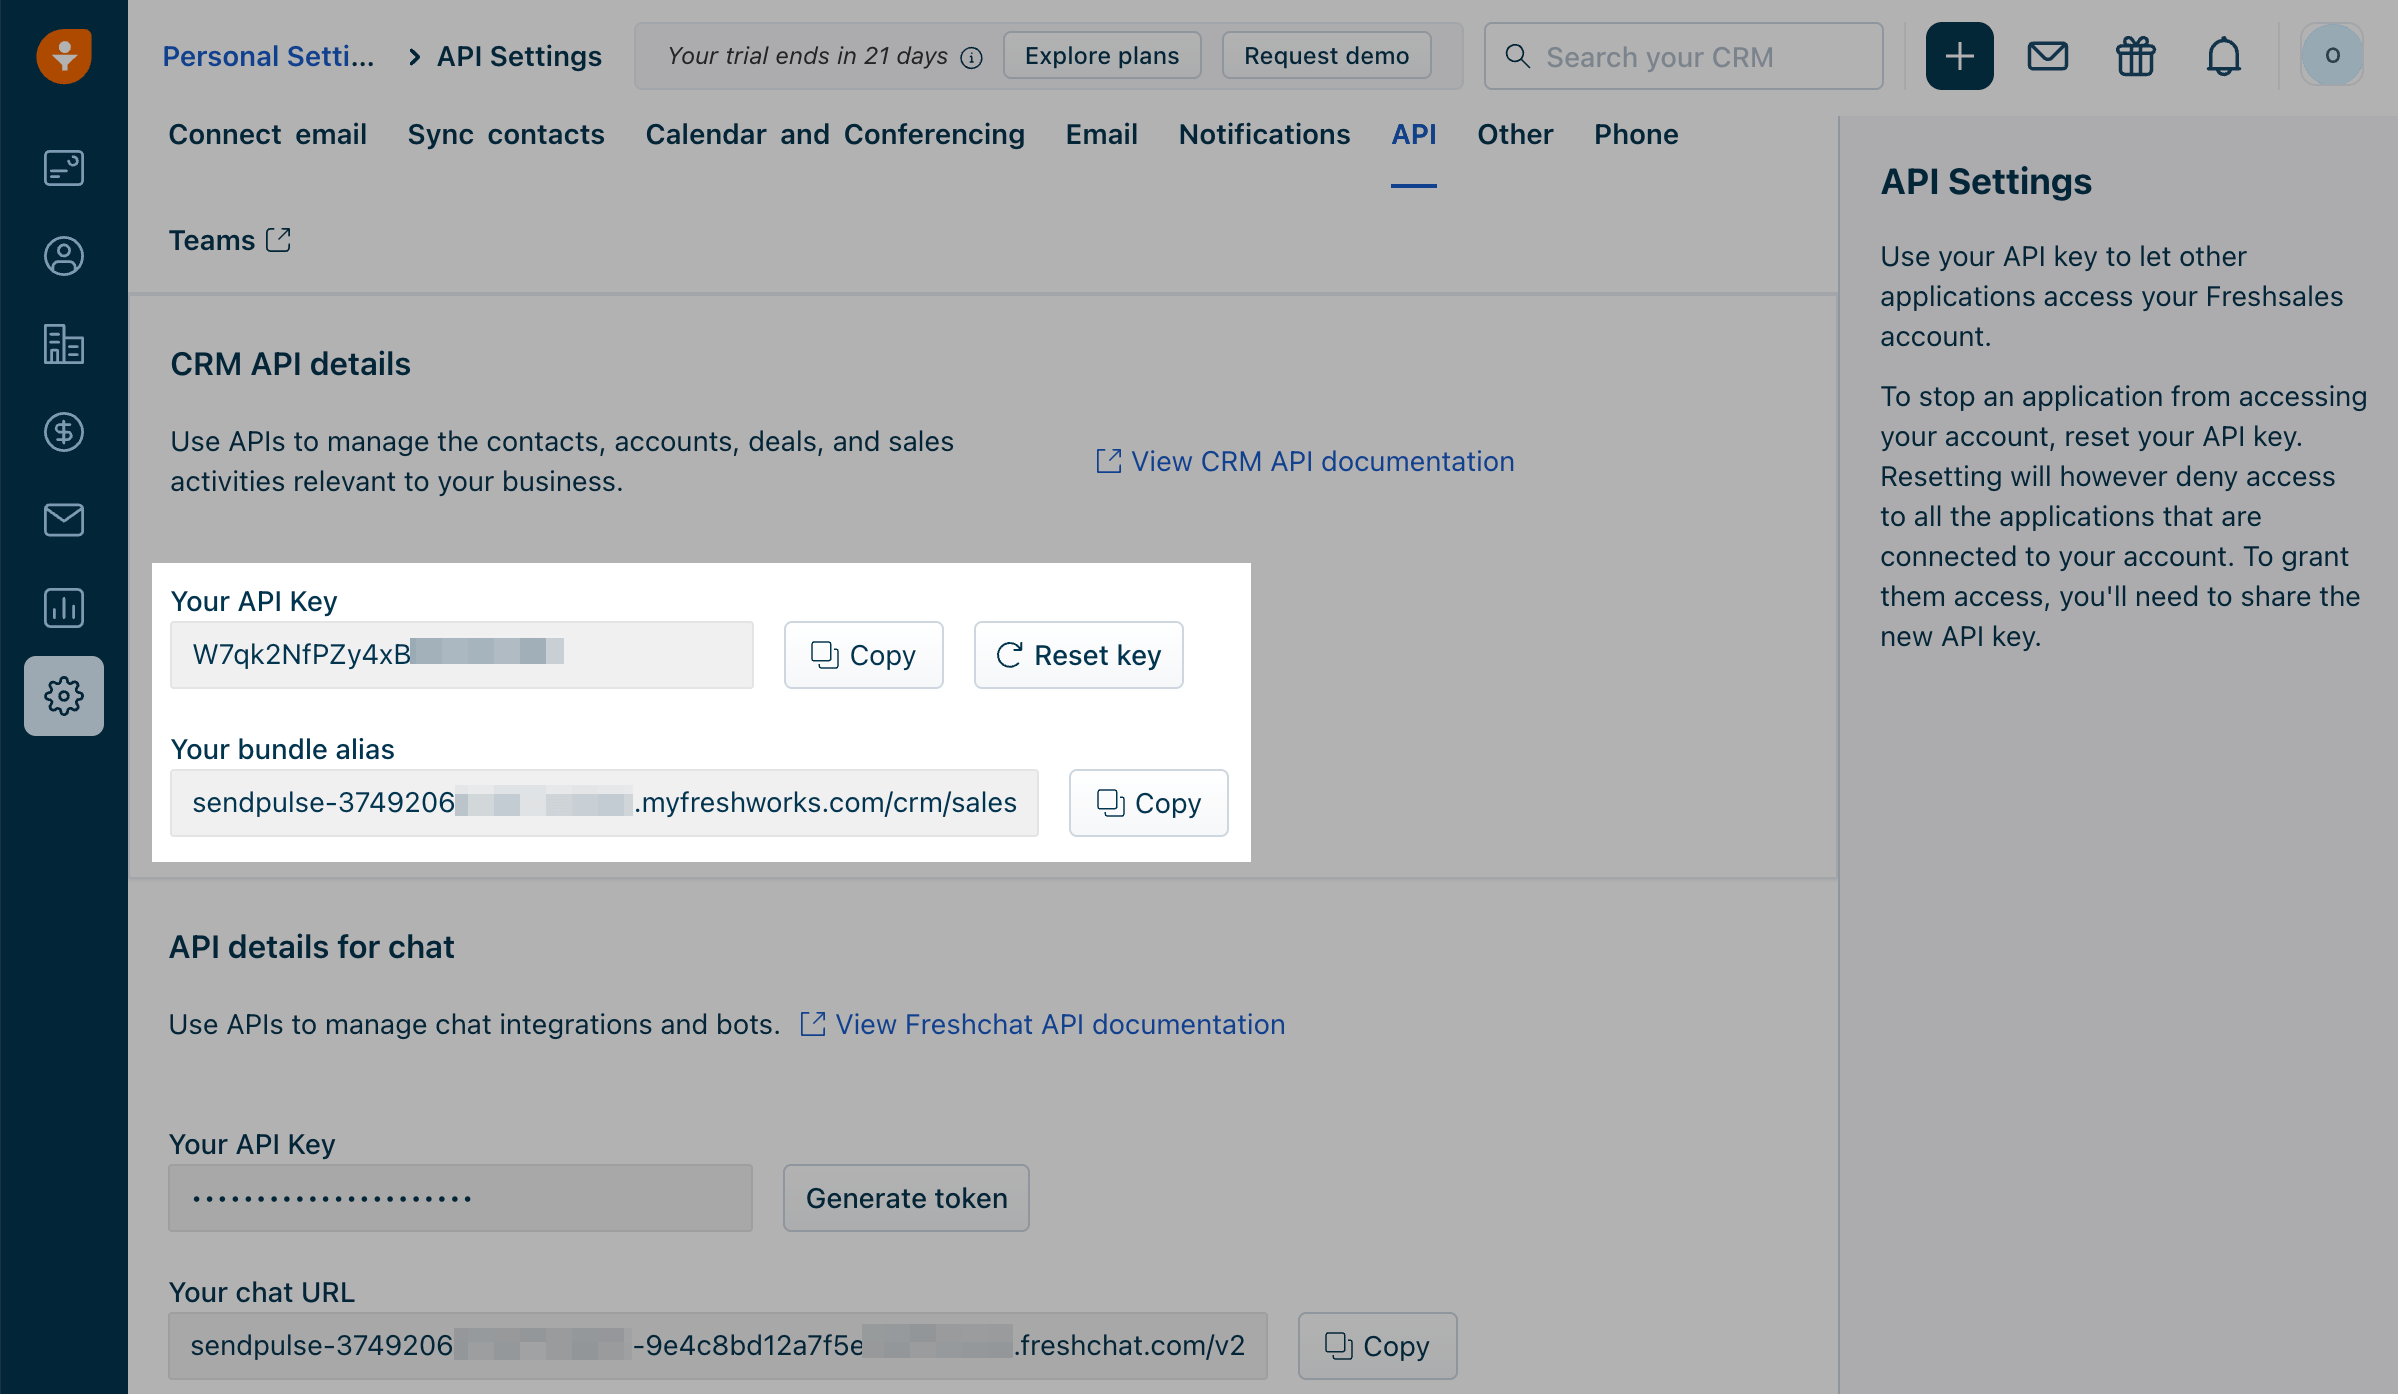Click the Generate token button
This screenshot has height=1394, width=2398.
(906, 1198)
